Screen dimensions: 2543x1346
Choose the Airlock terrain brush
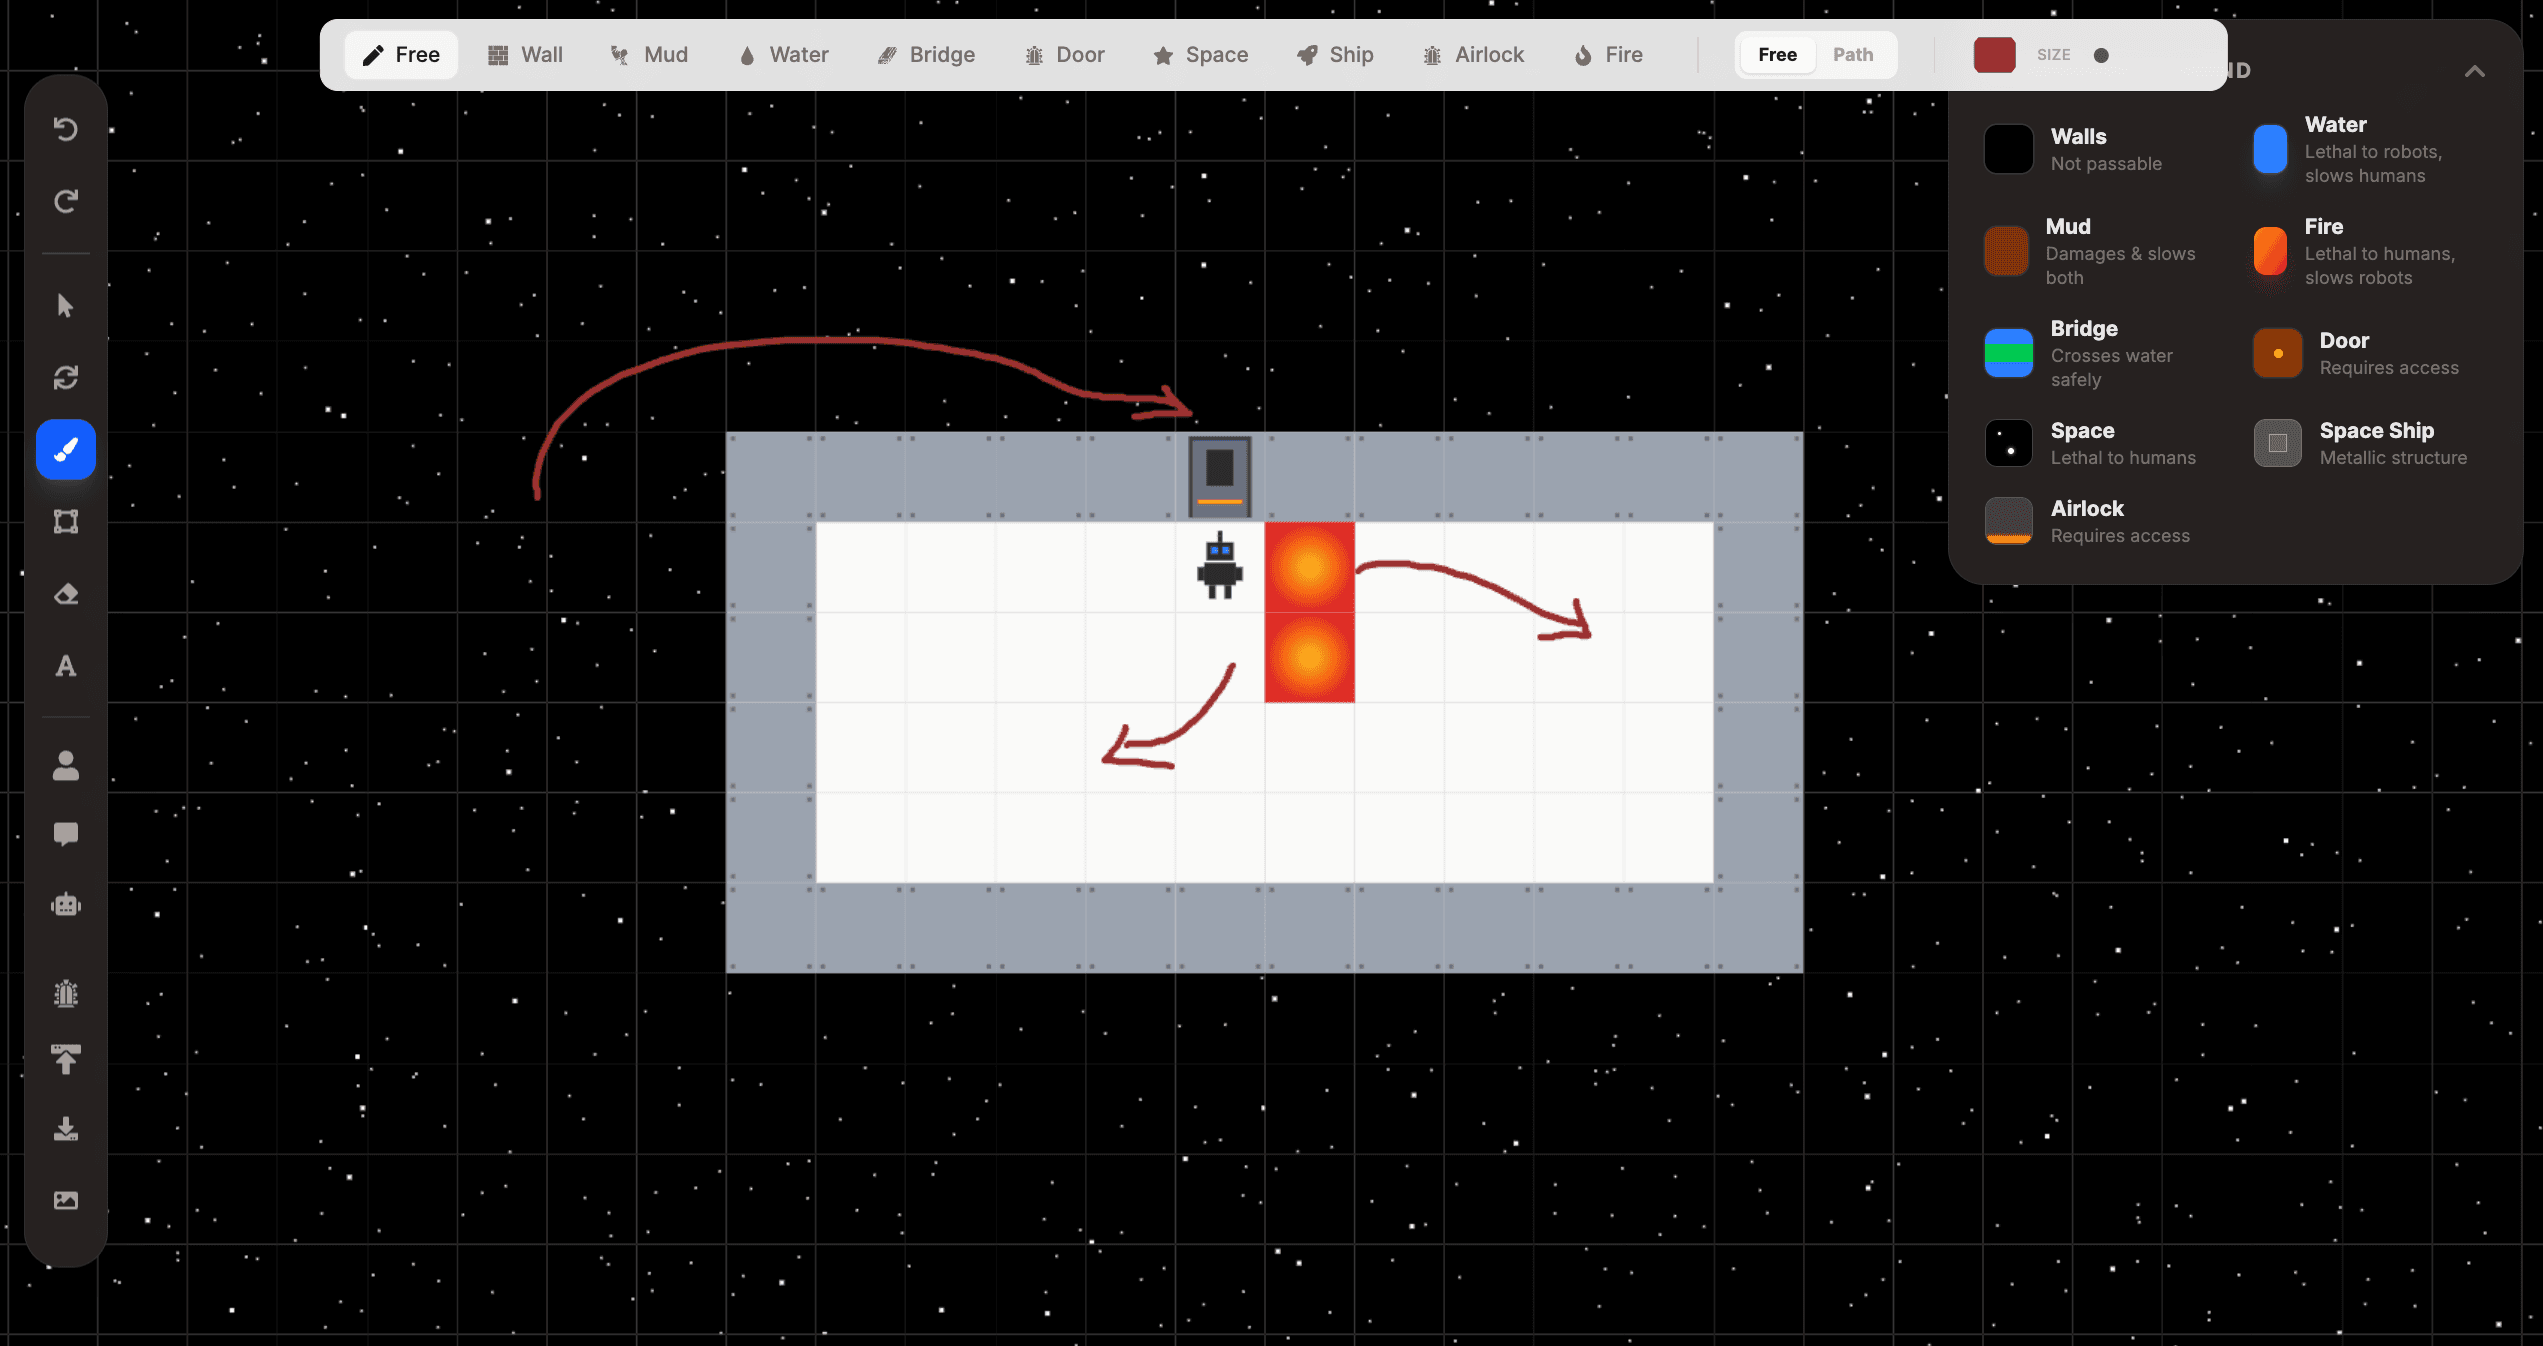coord(1473,55)
